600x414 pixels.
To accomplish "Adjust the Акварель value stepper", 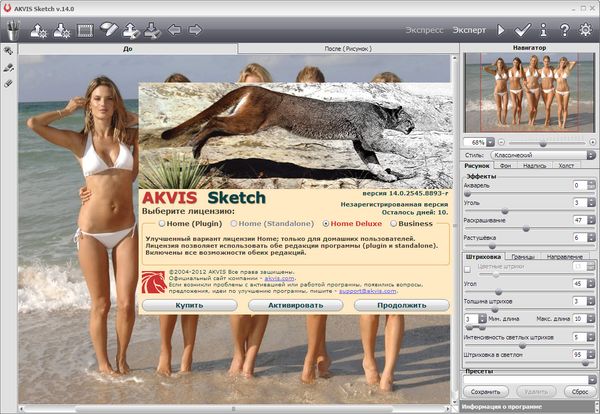I will 591,186.
